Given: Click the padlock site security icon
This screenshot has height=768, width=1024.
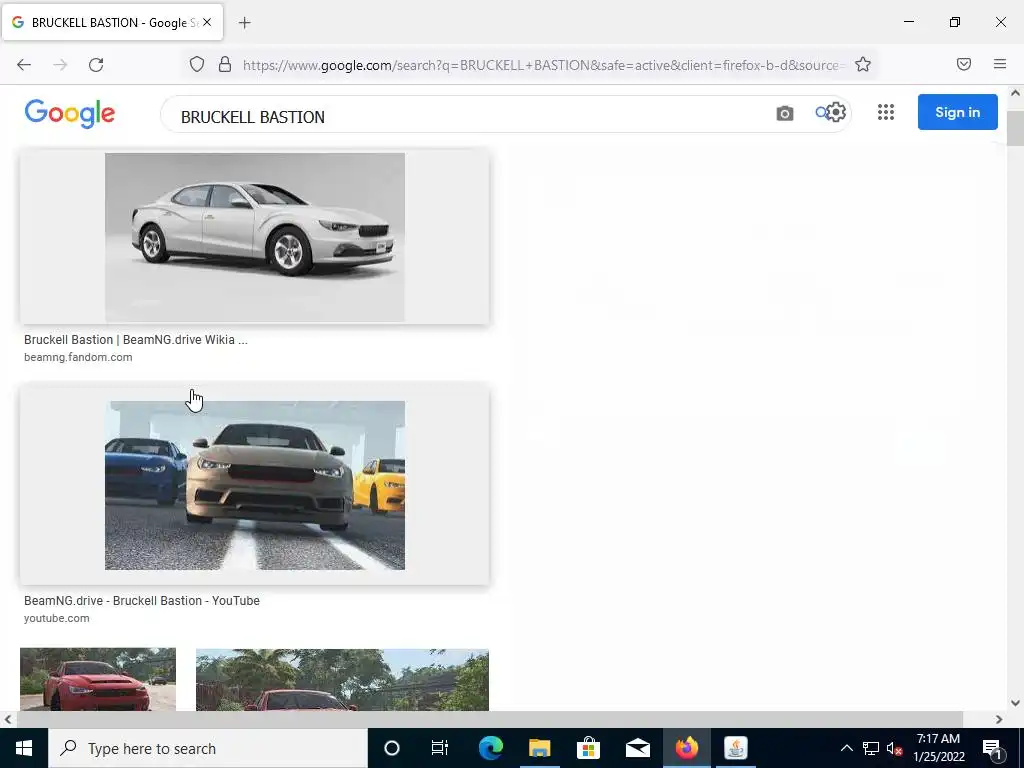Looking at the screenshot, I should [225, 64].
